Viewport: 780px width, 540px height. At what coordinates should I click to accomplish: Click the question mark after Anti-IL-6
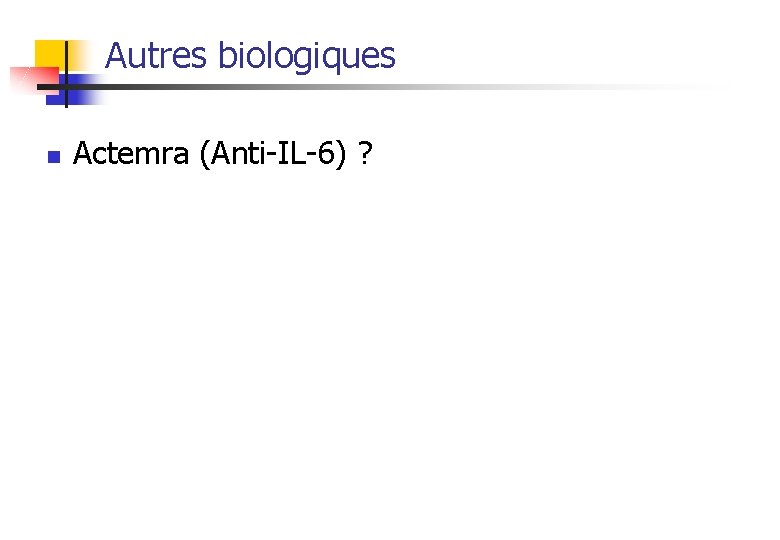(365, 153)
